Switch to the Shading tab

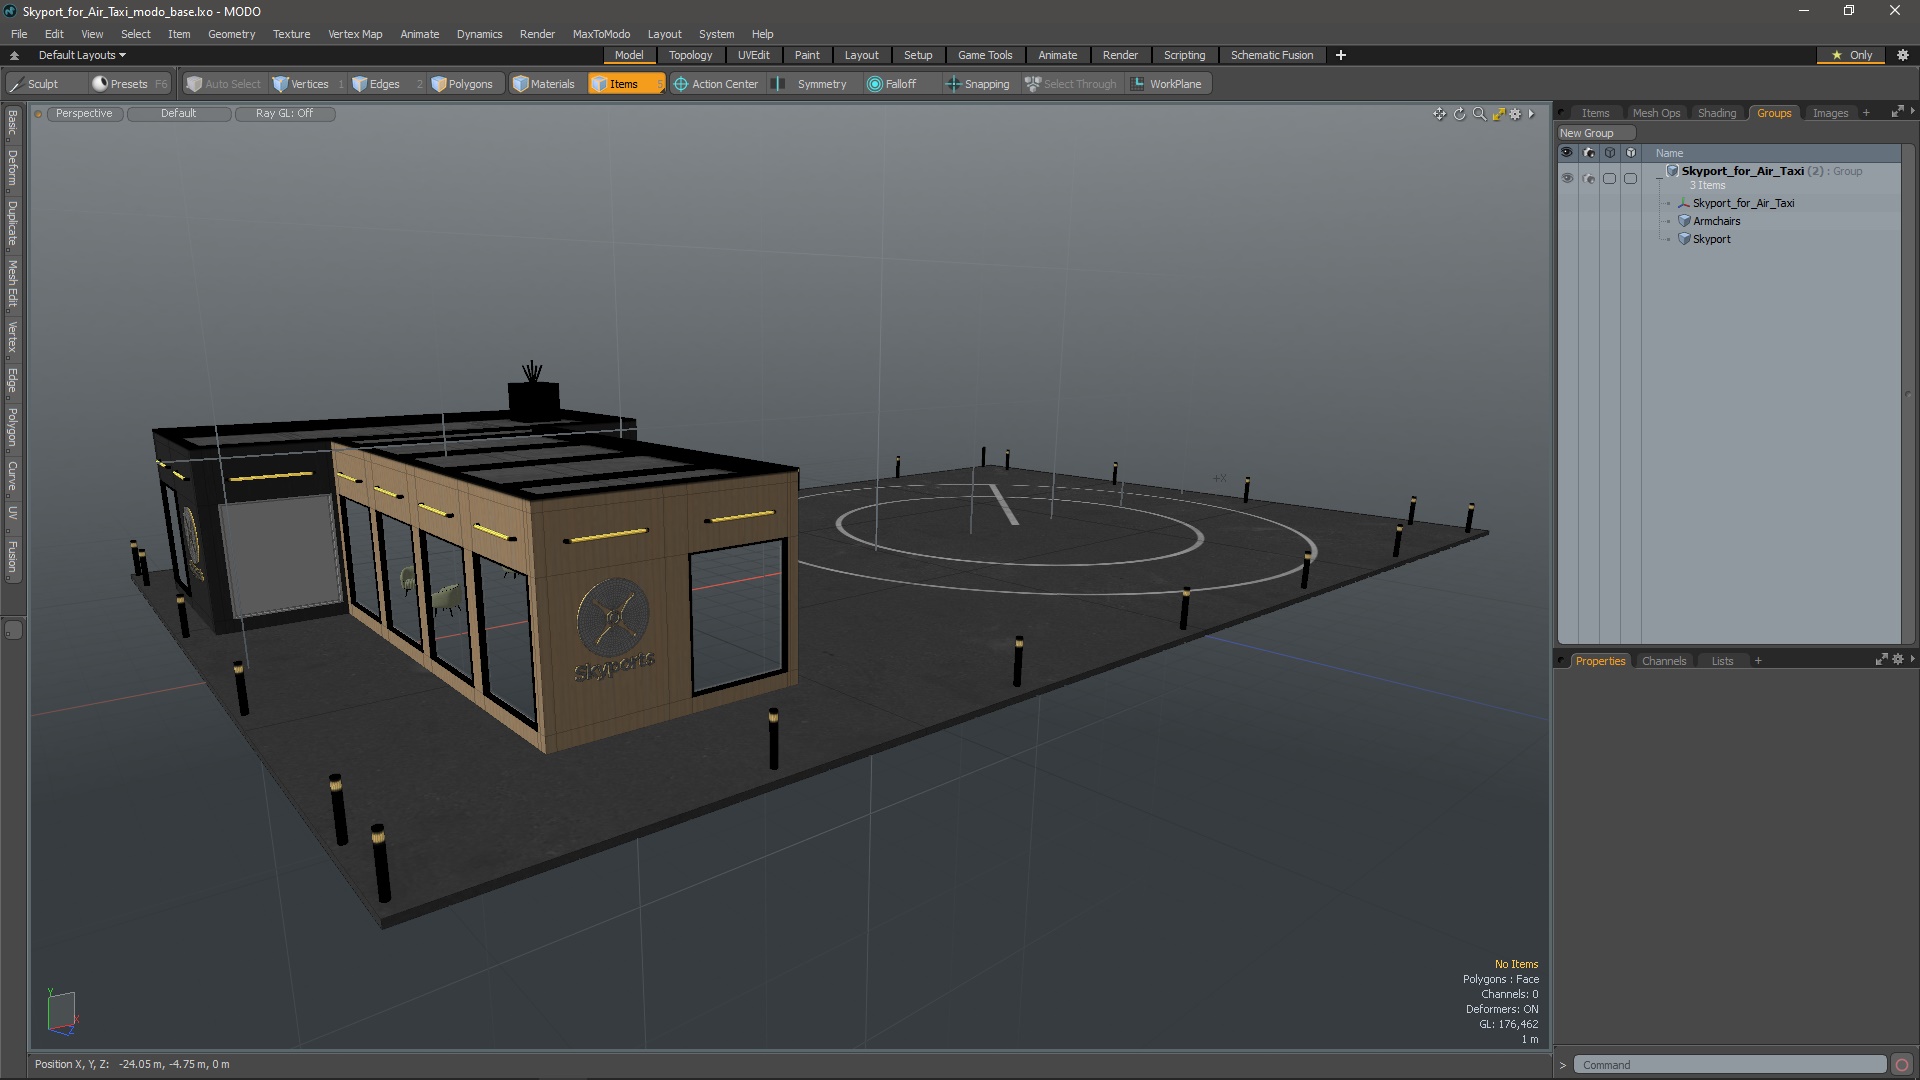coord(1716,112)
